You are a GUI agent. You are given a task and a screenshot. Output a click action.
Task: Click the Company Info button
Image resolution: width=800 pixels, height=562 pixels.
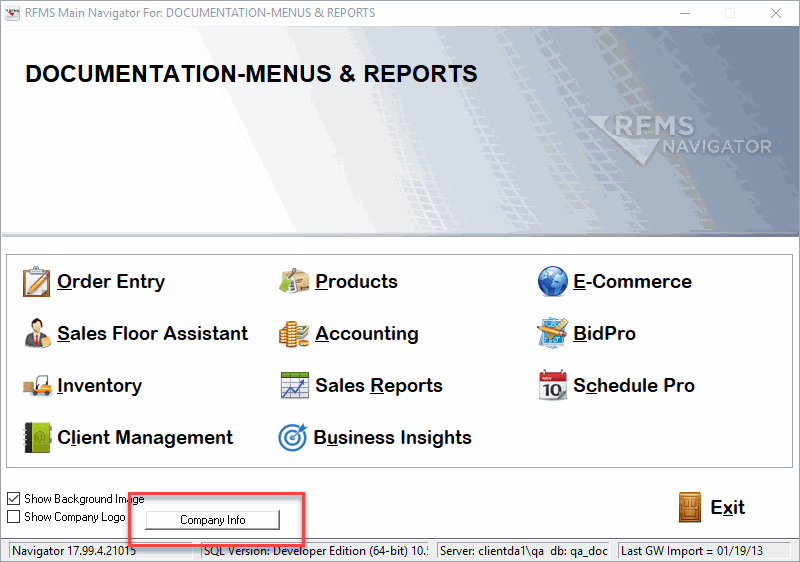[213, 520]
